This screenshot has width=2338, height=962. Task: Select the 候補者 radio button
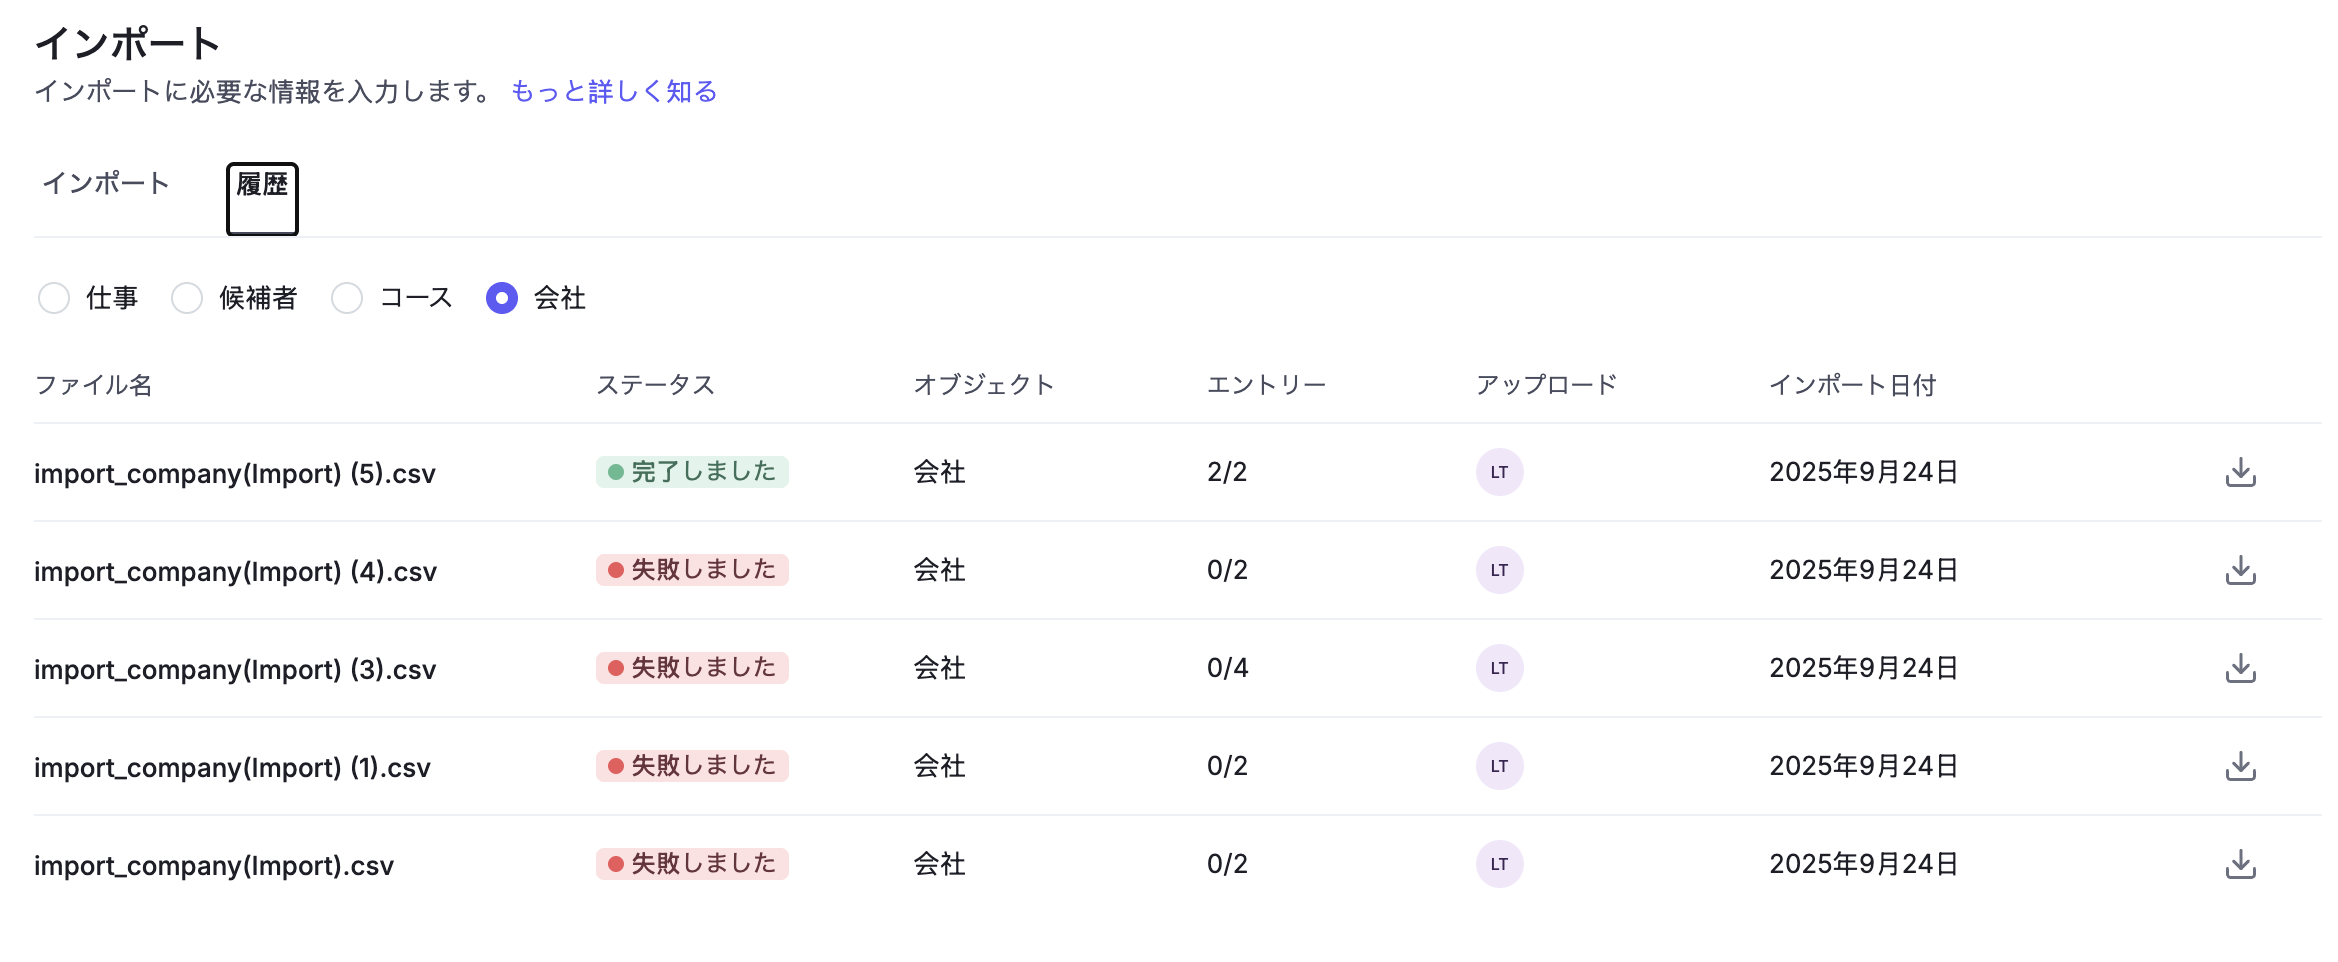point(187,298)
